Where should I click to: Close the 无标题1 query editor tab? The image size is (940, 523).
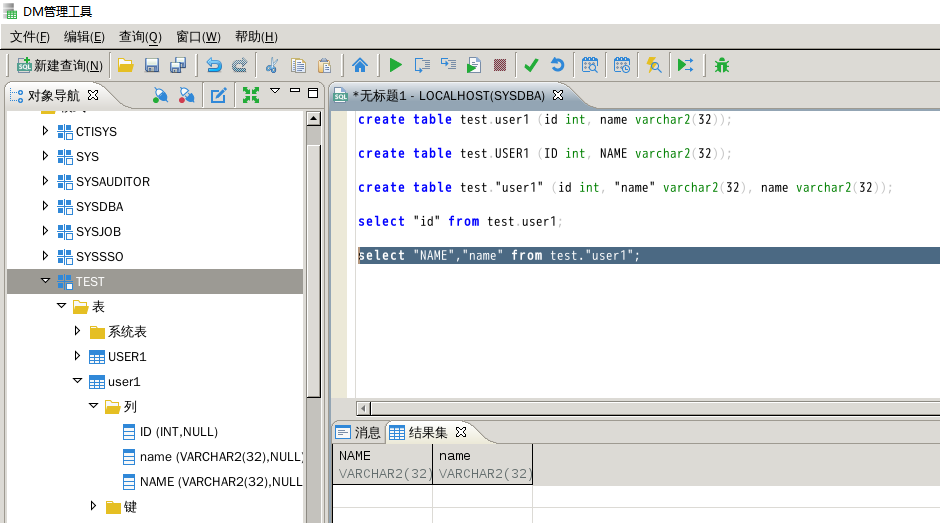click(x=558, y=95)
